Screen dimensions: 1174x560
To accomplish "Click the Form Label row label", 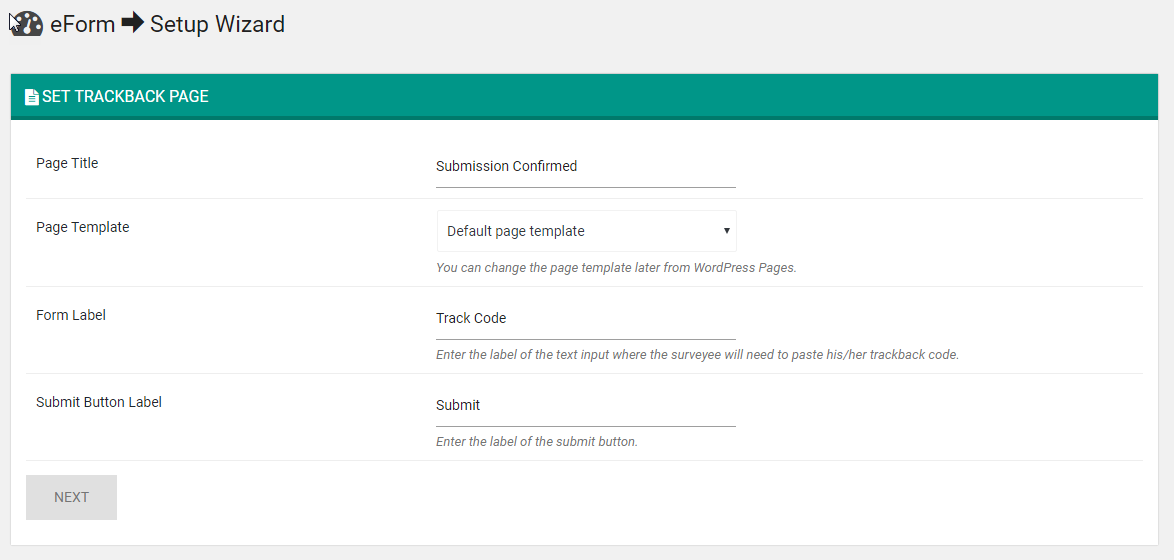I will tap(70, 315).
